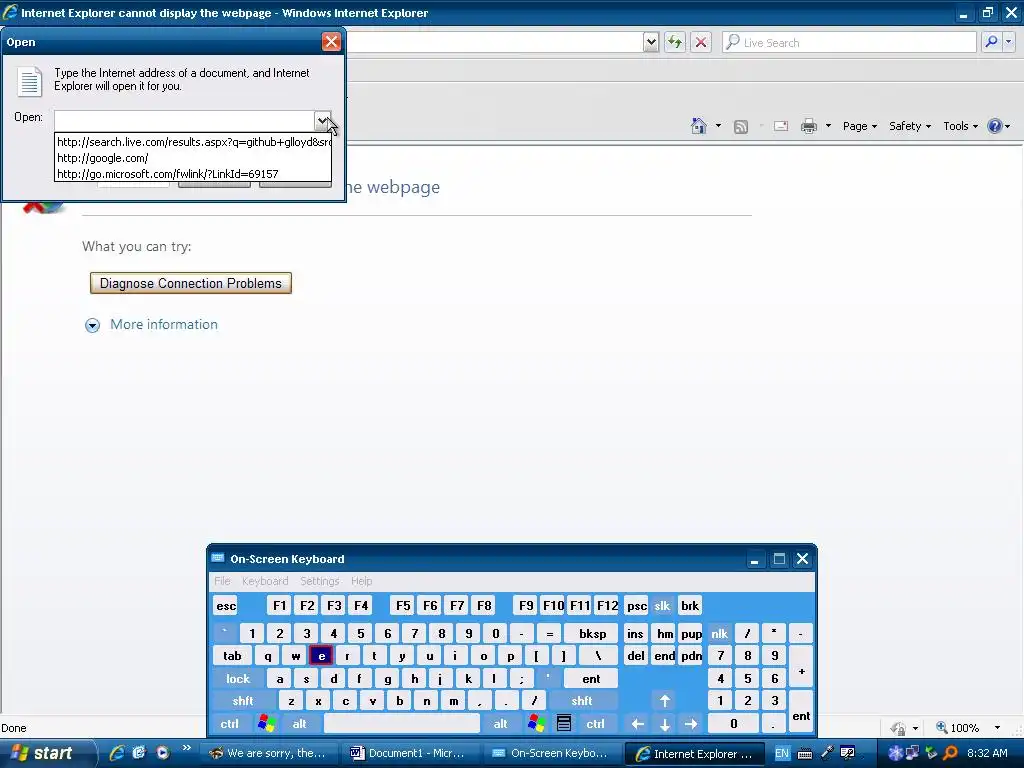Click the right arrow key on On-Screen Keyboard
This screenshot has width=1024, height=768.
click(x=691, y=724)
